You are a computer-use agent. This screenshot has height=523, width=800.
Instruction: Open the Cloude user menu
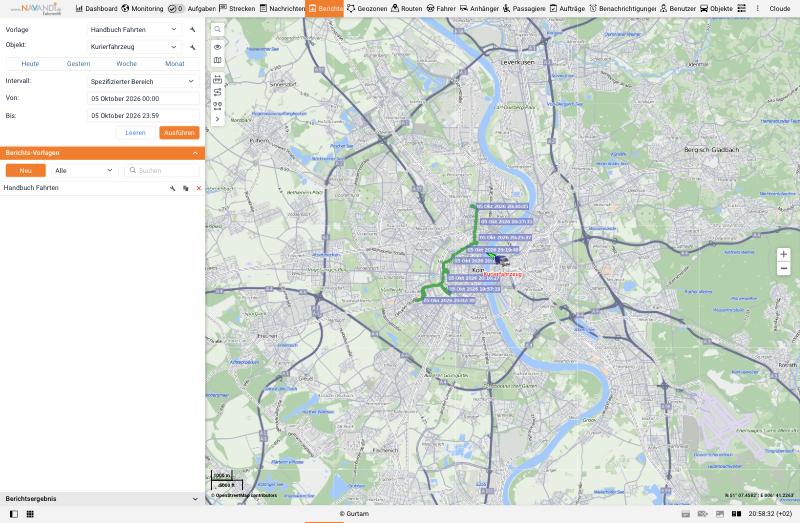point(780,9)
